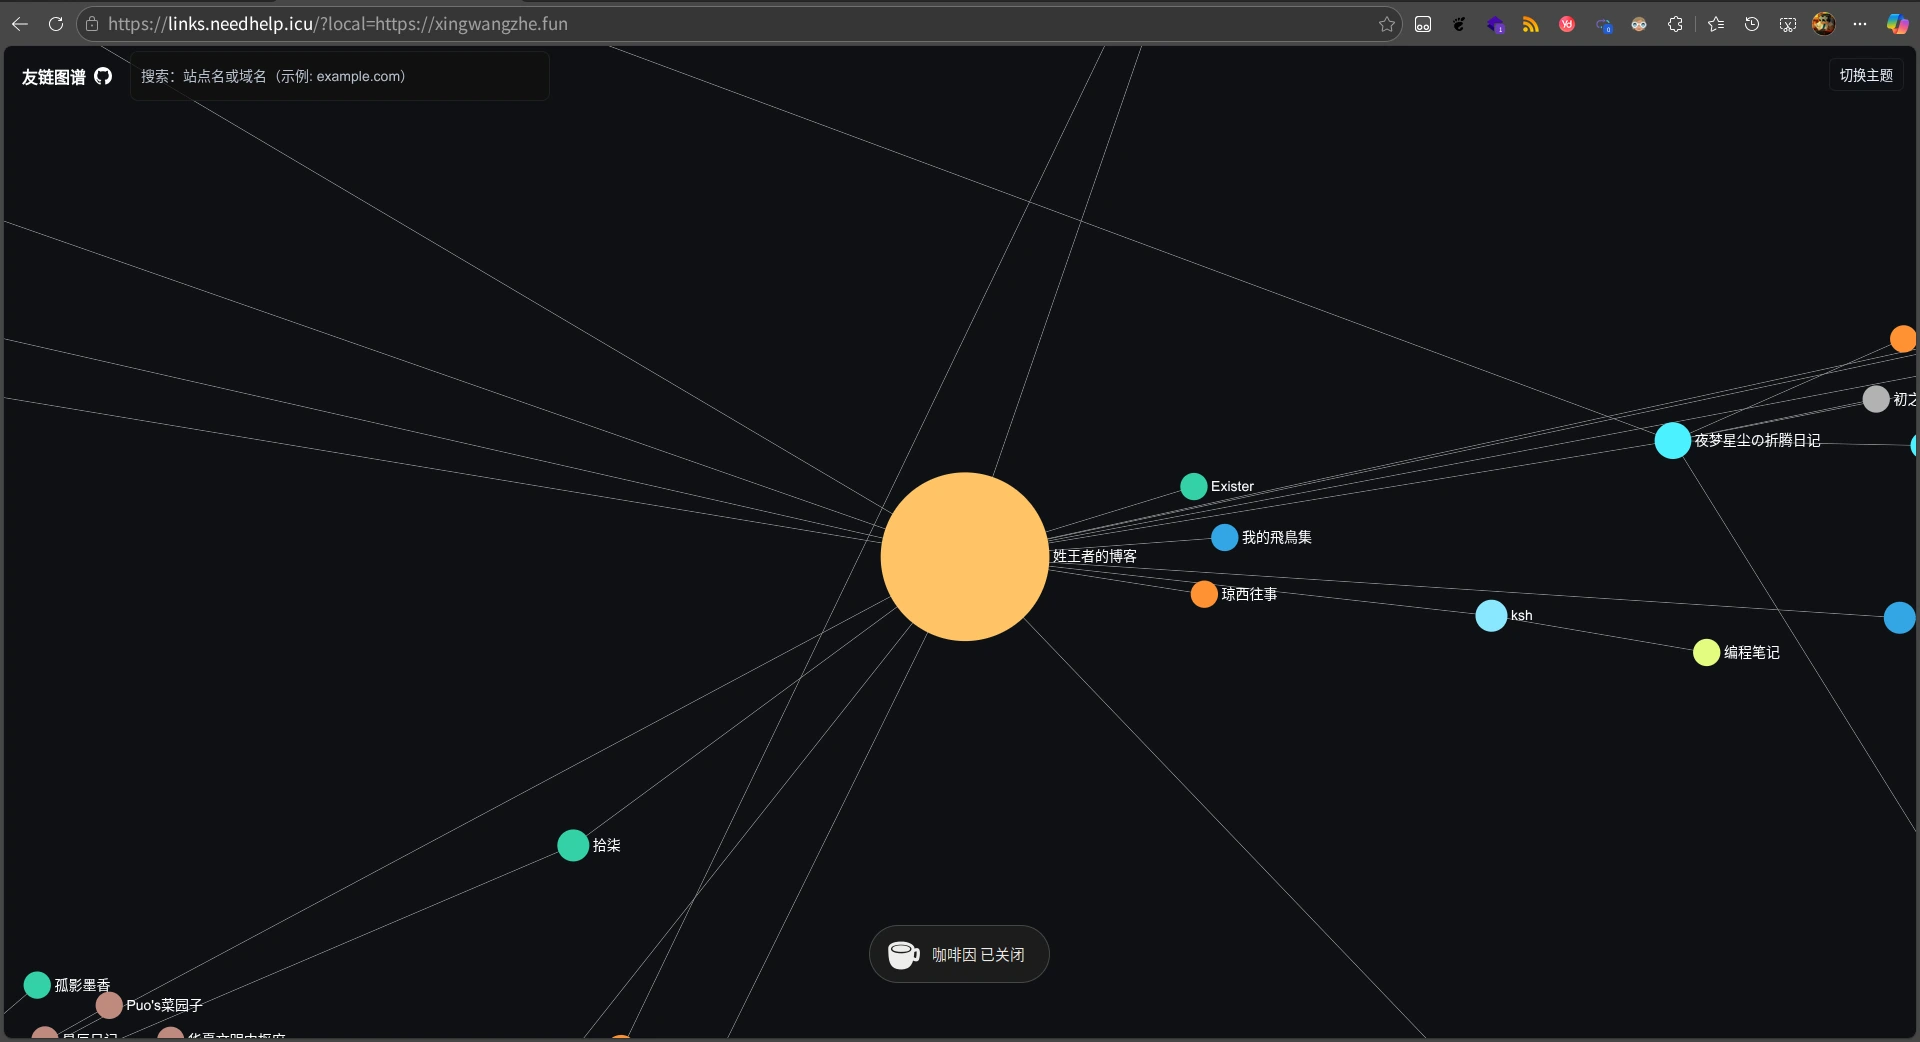This screenshot has width=1920, height=1042.
Task: Bookmark this page with the star icon
Action: (1386, 24)
